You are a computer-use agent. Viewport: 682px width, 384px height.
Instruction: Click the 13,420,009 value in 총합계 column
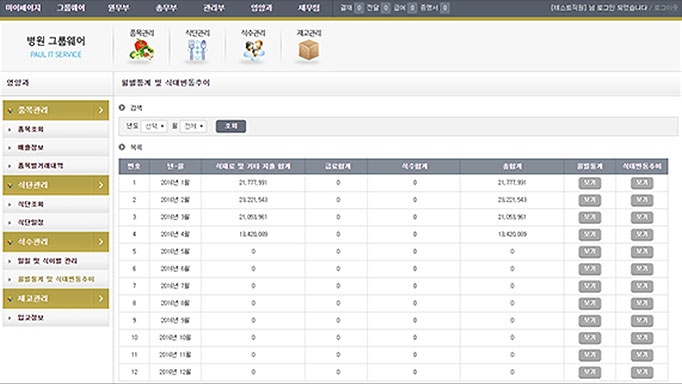(512, 234)
